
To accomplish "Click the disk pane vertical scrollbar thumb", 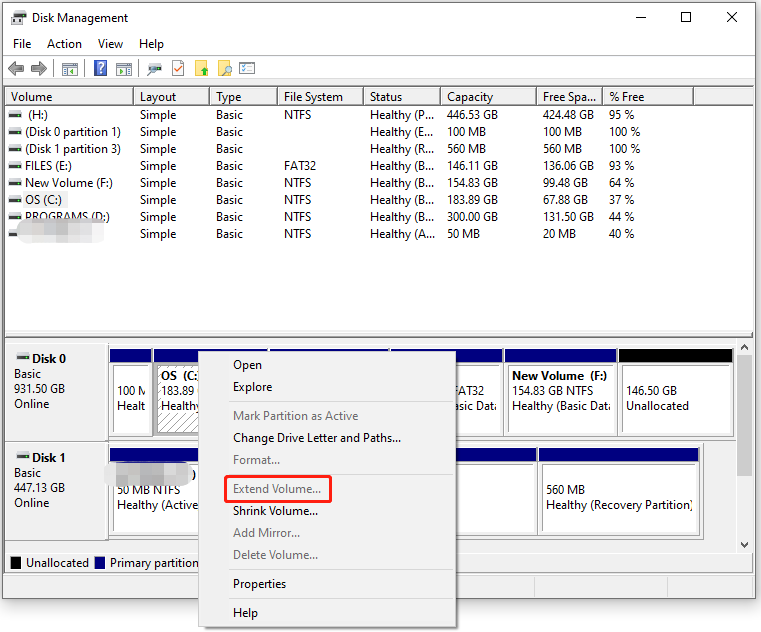I will (744, 415).
